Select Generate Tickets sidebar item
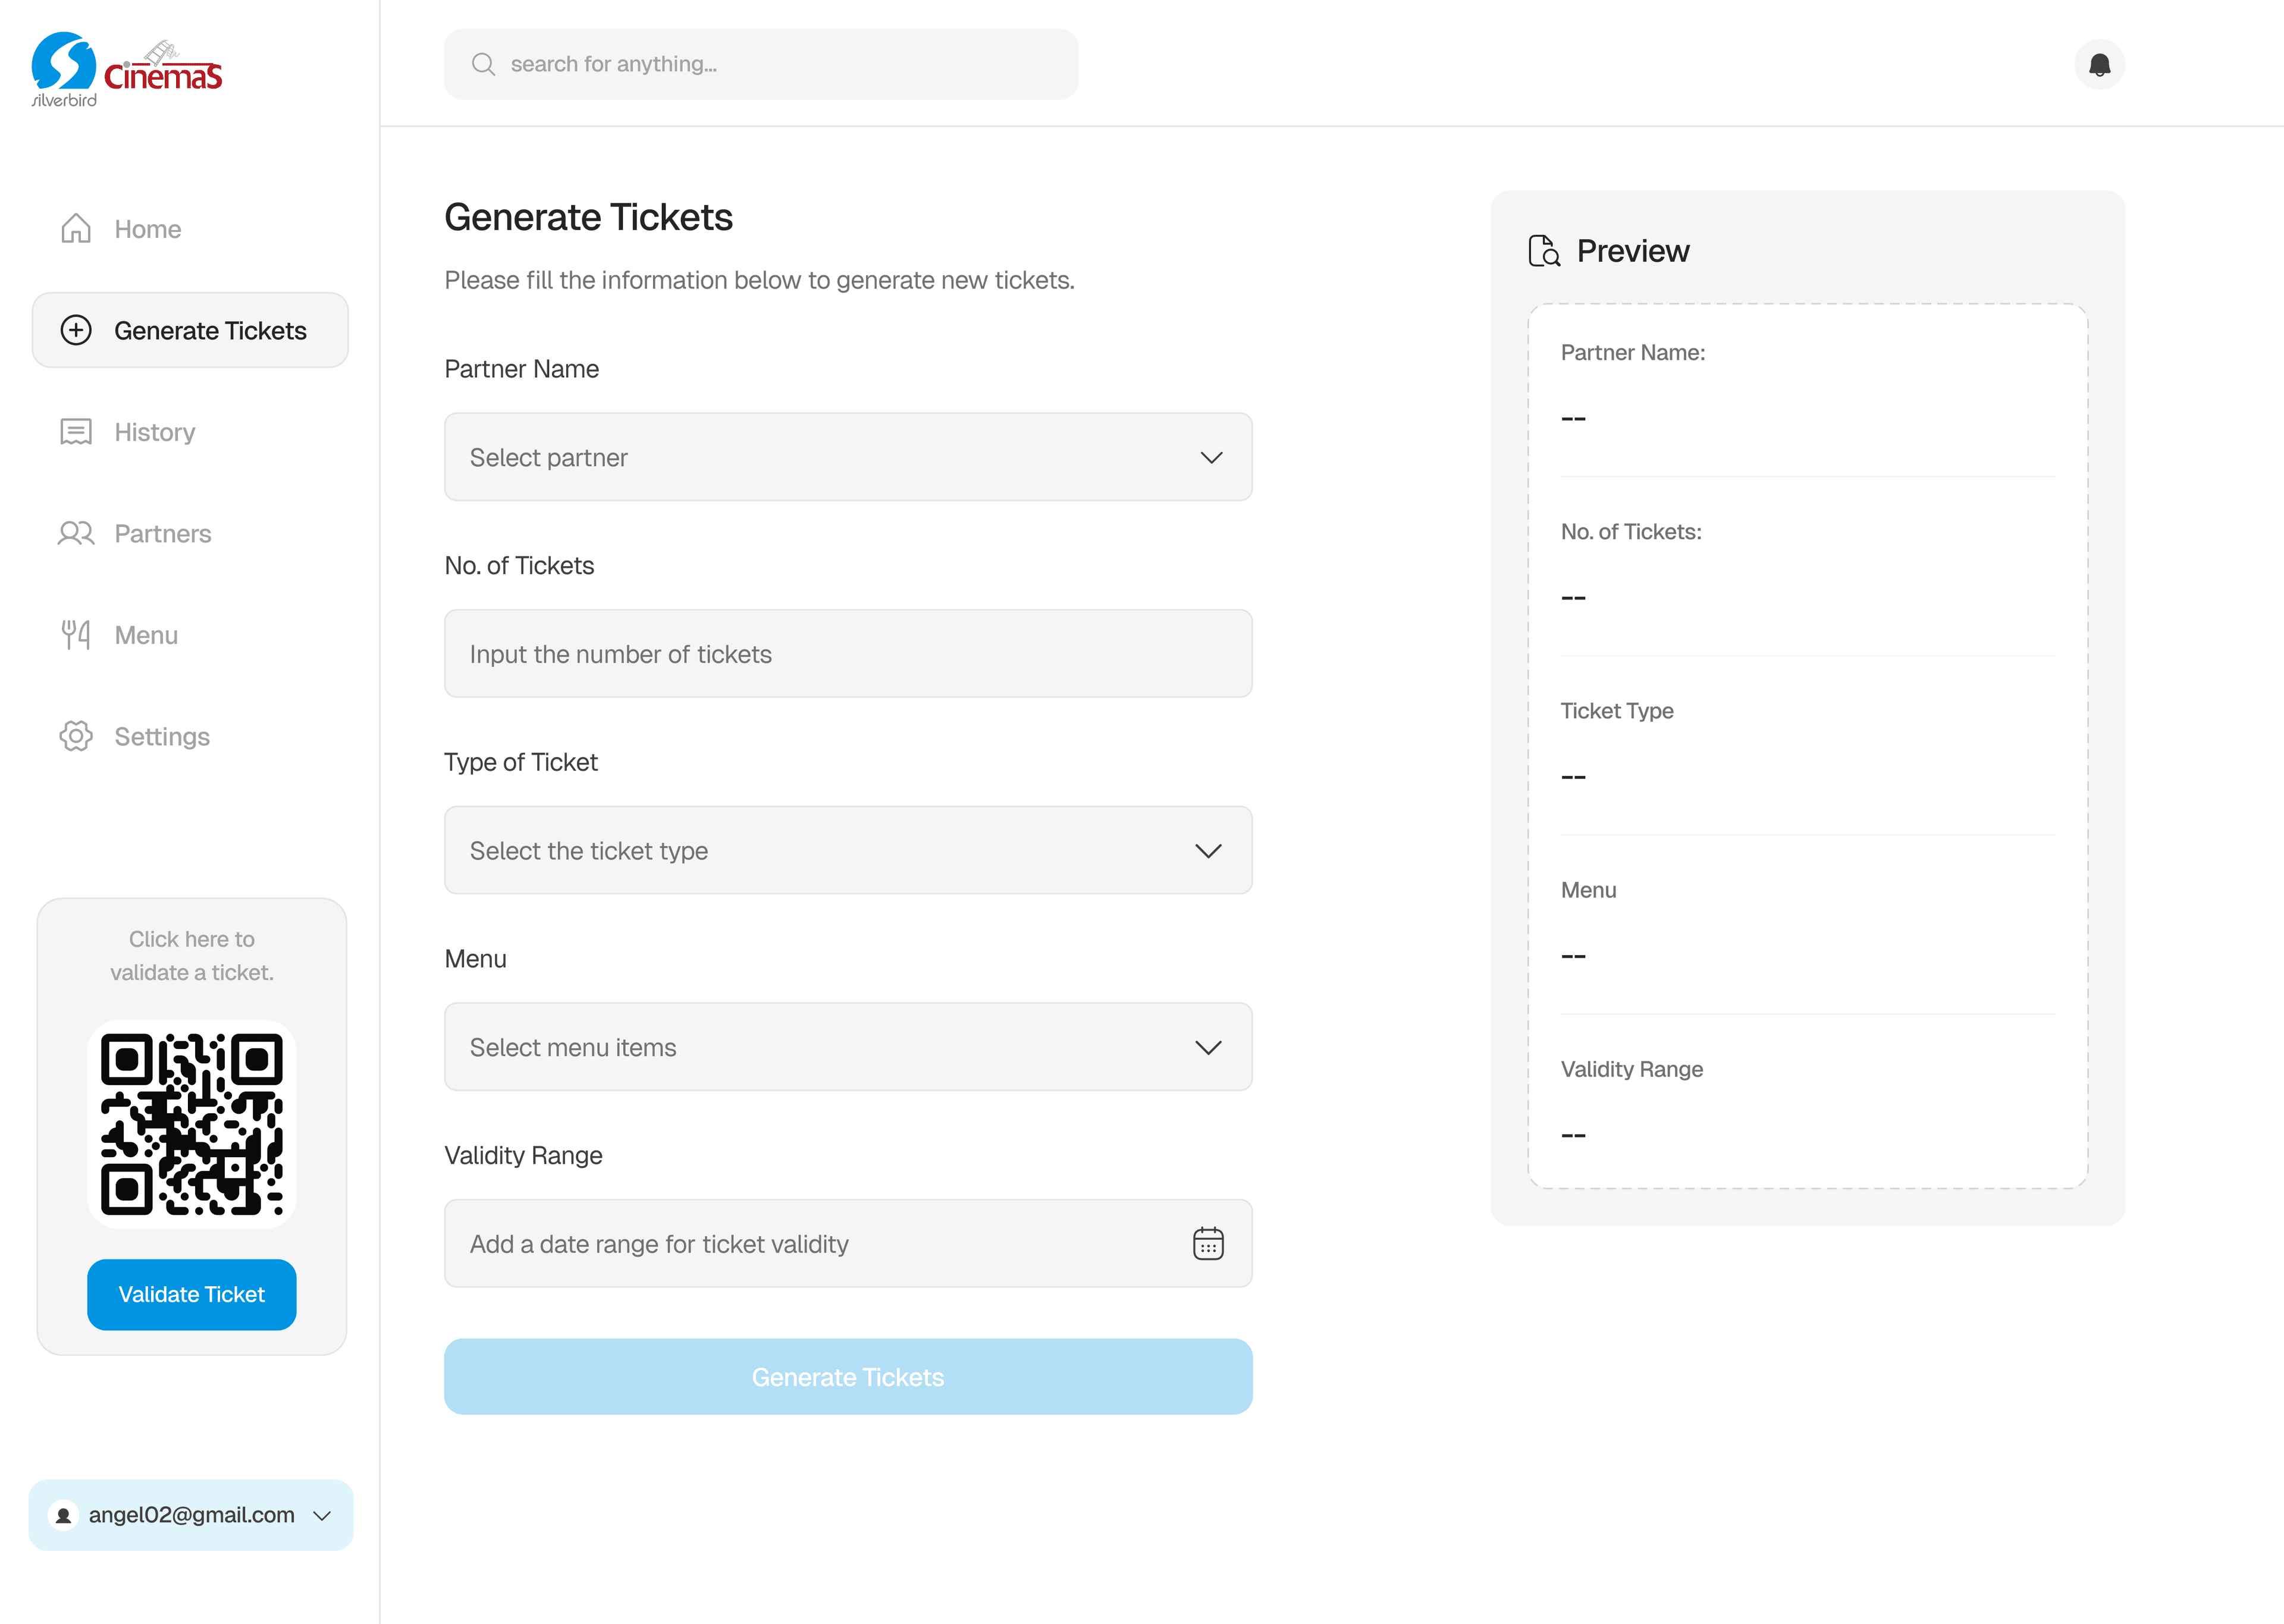This screenshot has width=2284, height=1624. (190, 330)
